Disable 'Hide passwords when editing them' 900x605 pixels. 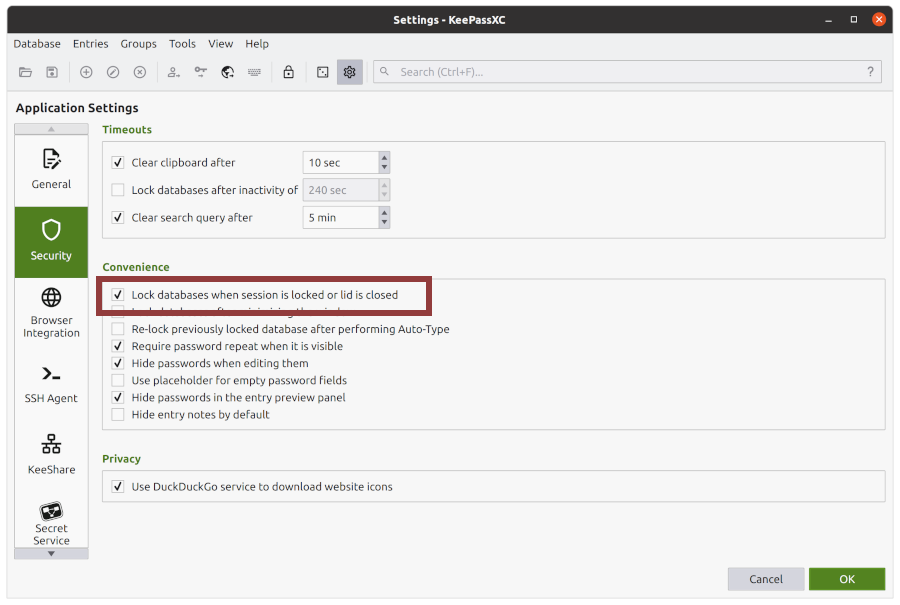click(117, 363)
